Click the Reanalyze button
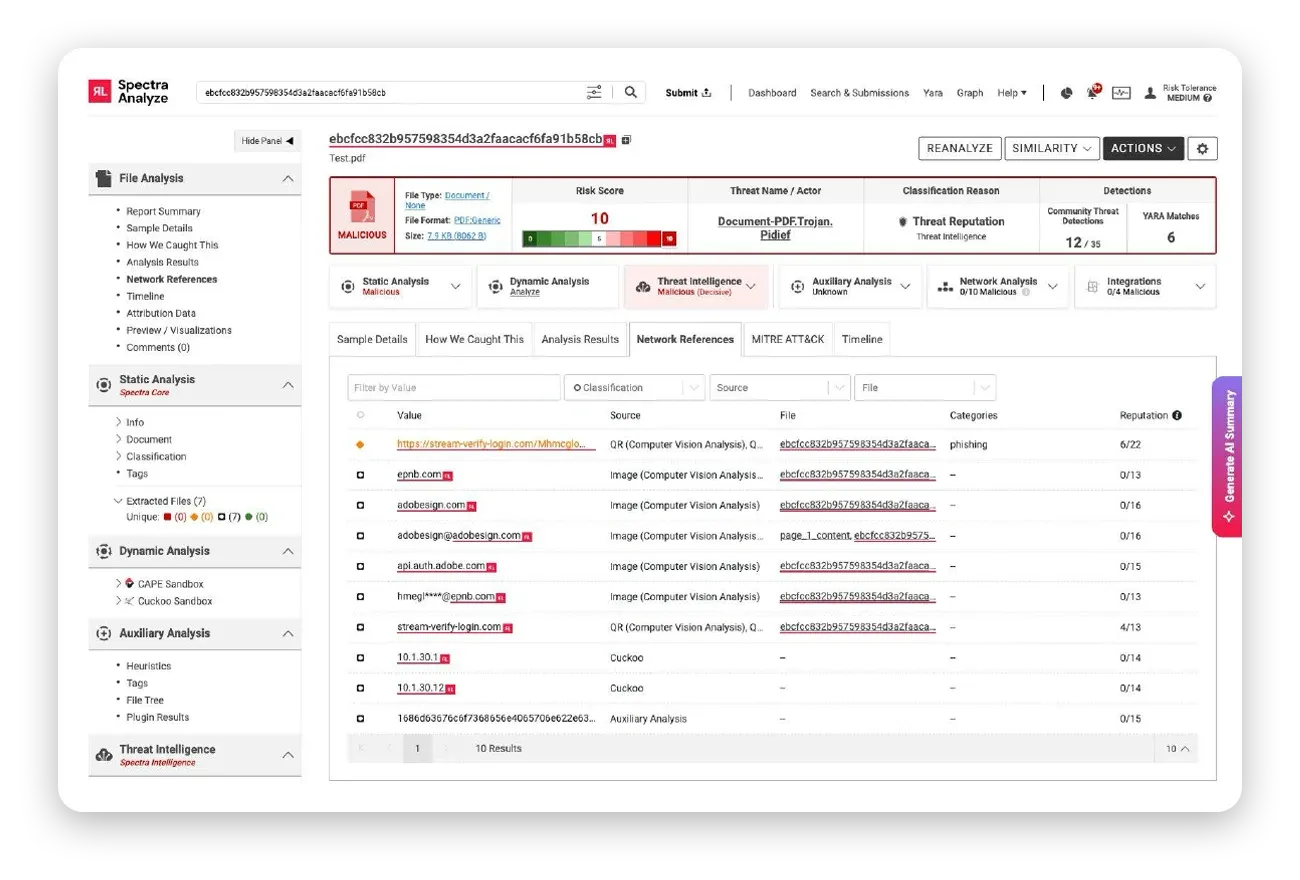Screen dimensions: 1300x880 959,148
